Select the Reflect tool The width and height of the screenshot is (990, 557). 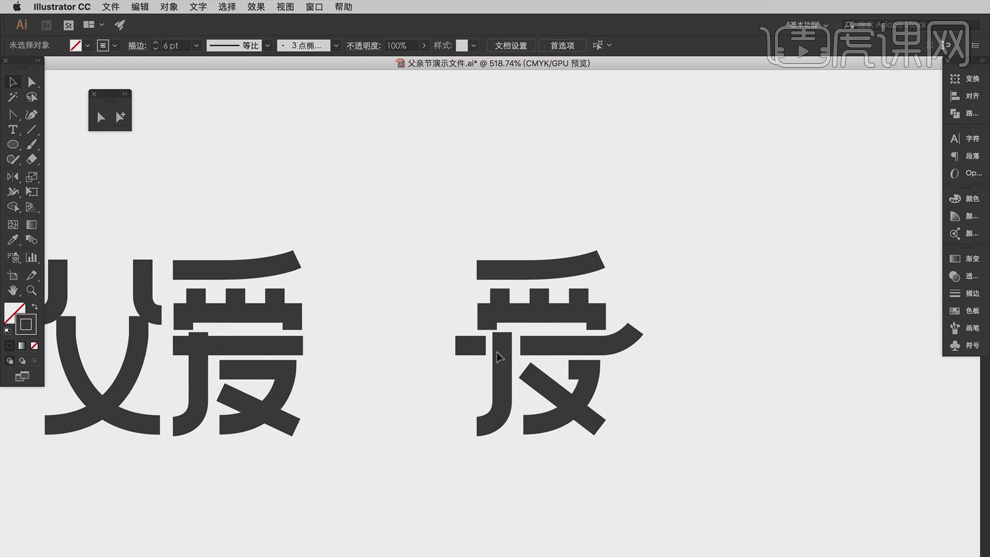point(13,177)
